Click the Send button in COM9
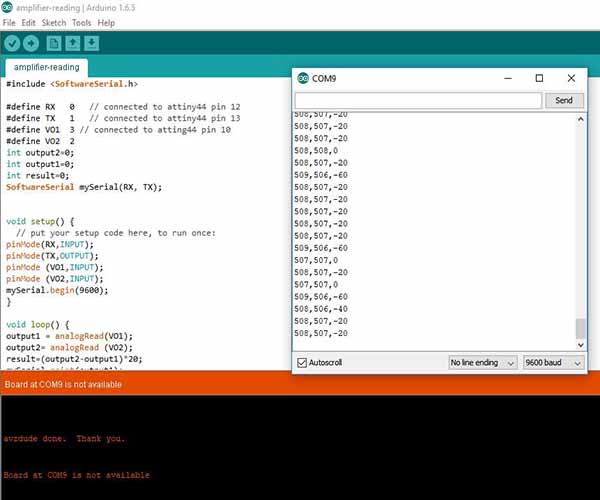The width and height of the screenshot is (600, 500). [x=564, y=101]
